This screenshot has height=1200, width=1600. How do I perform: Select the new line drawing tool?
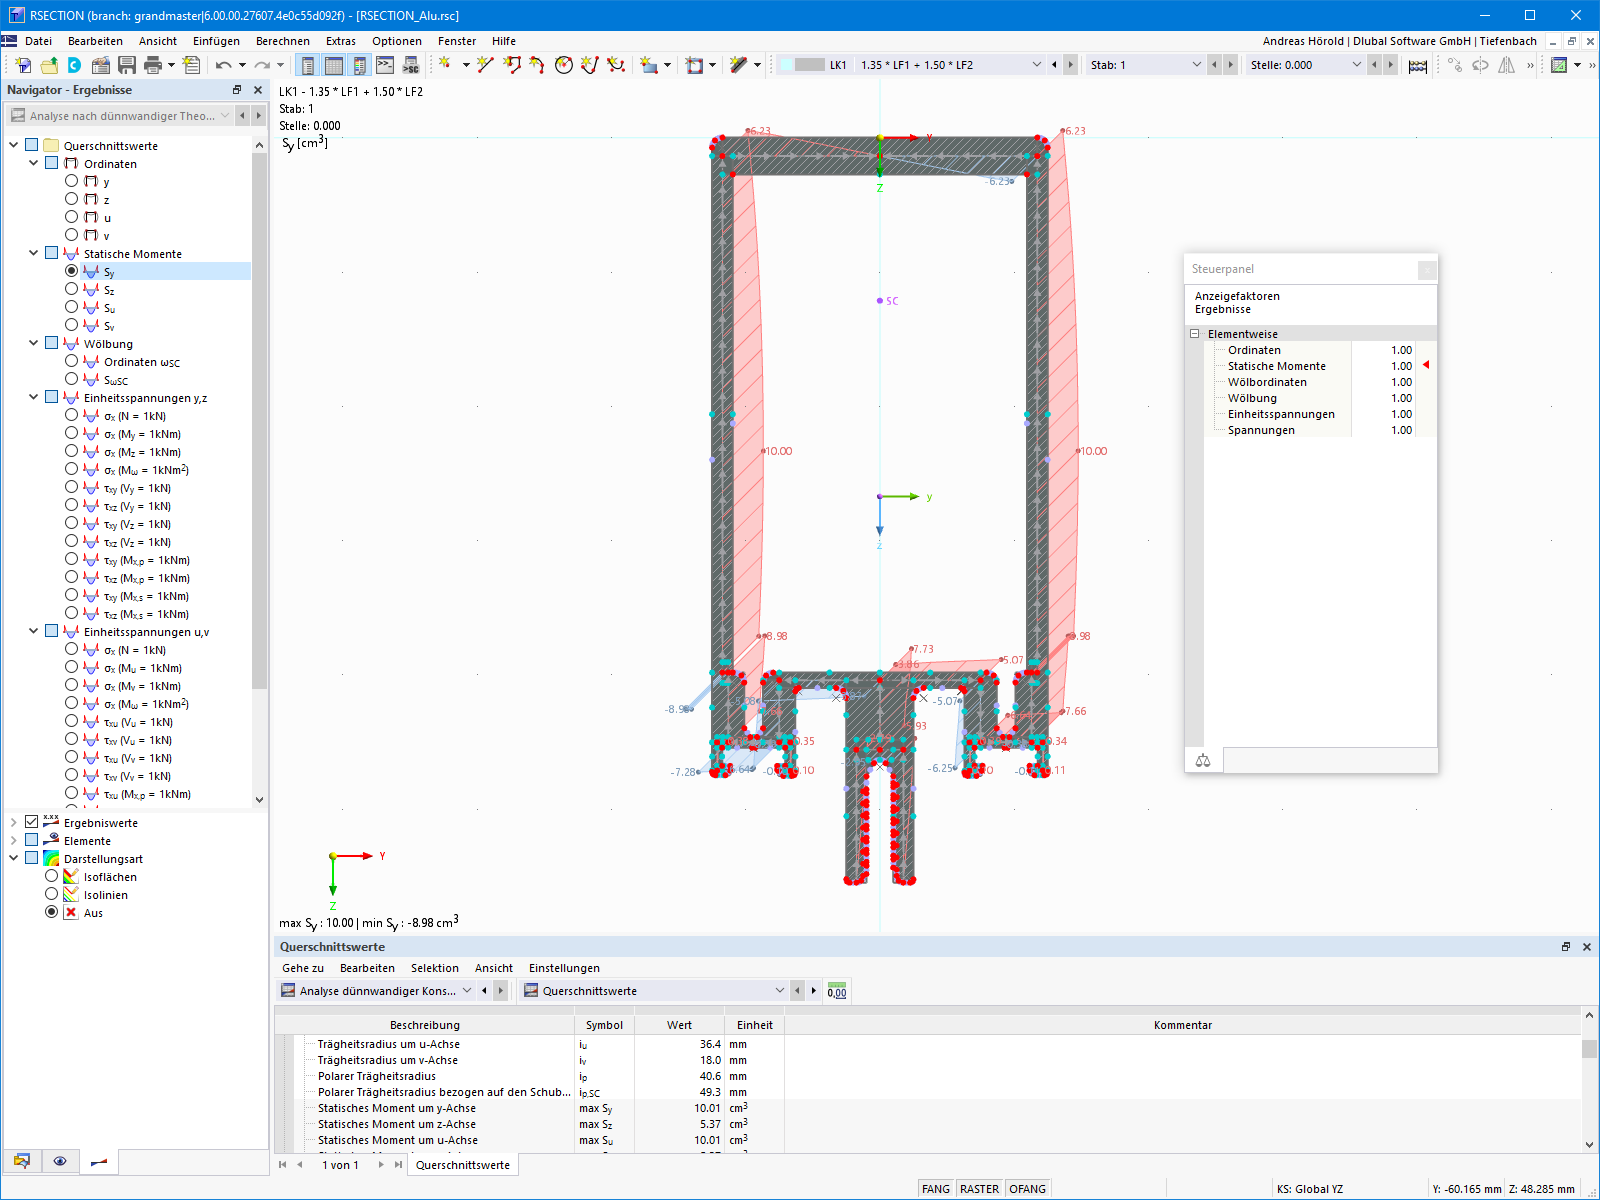[x=486, y=65]
